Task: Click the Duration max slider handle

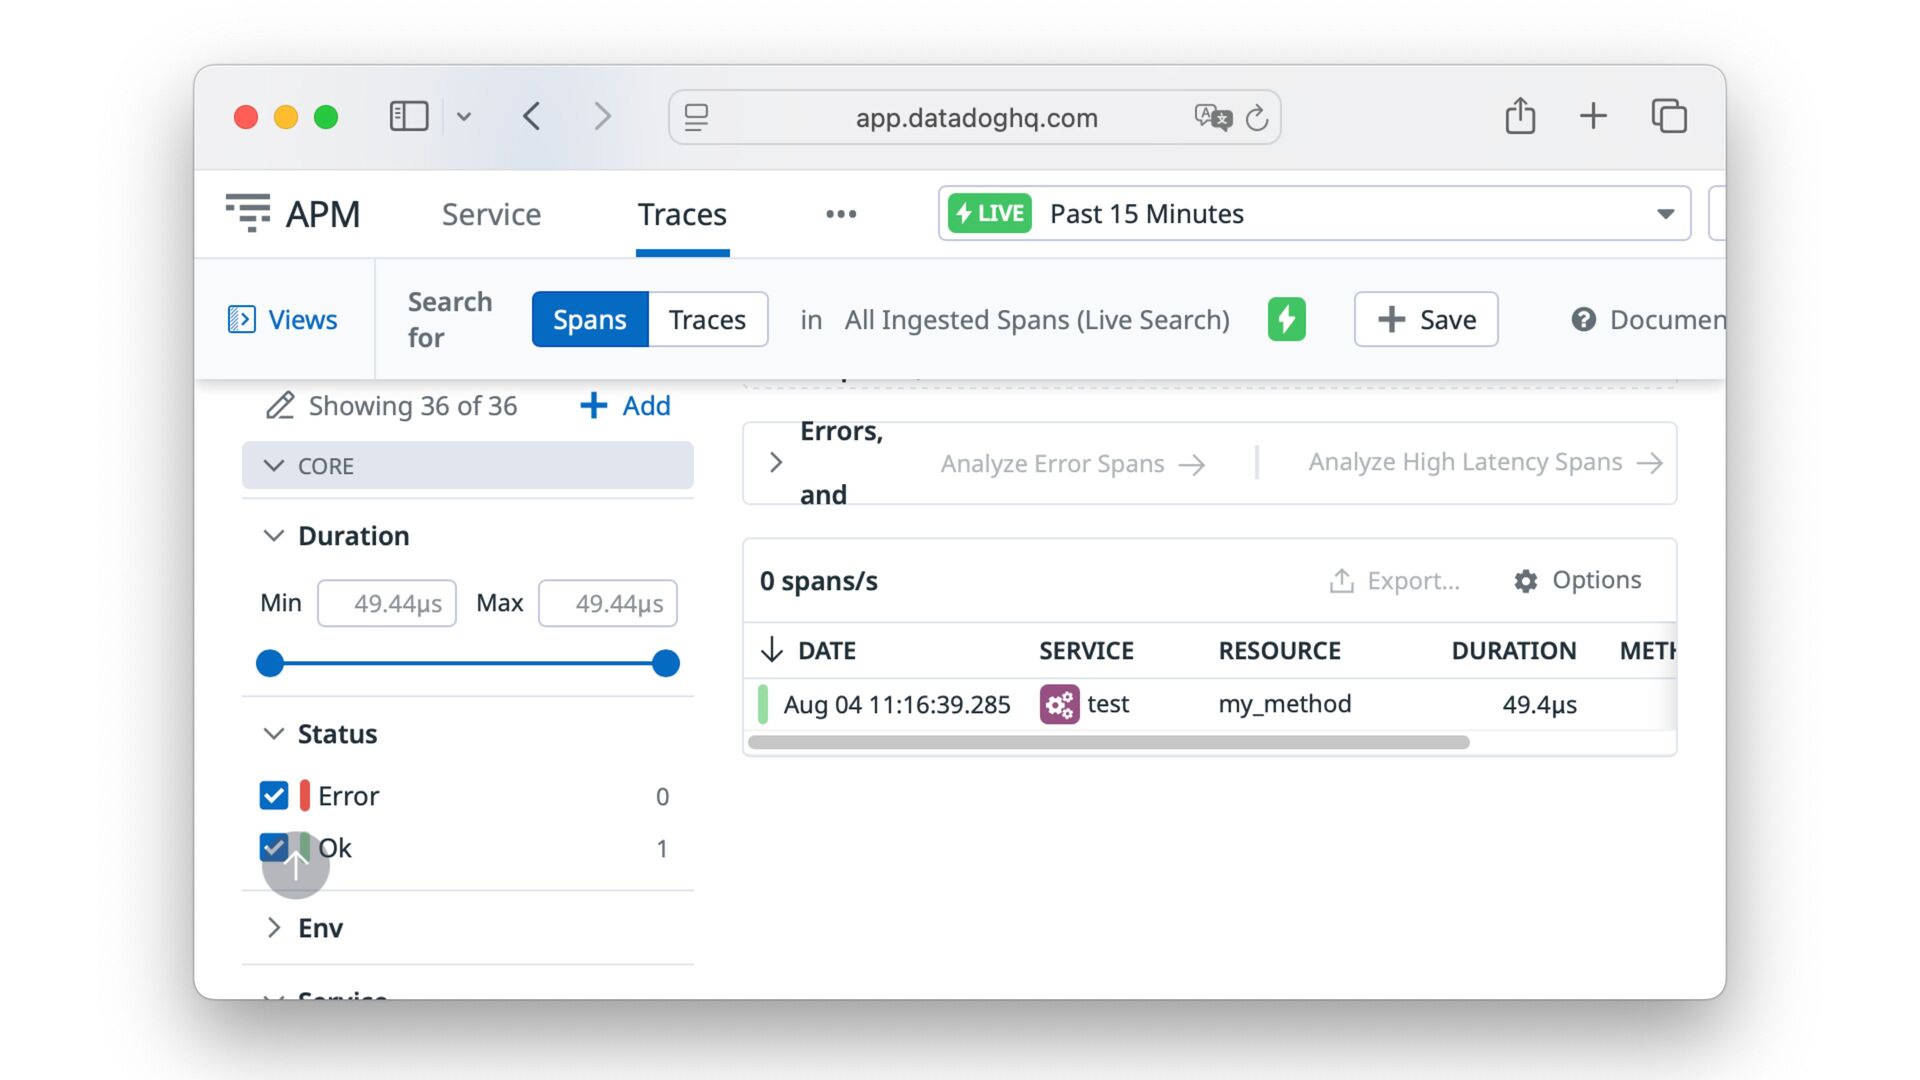Action: pos(666,663)
